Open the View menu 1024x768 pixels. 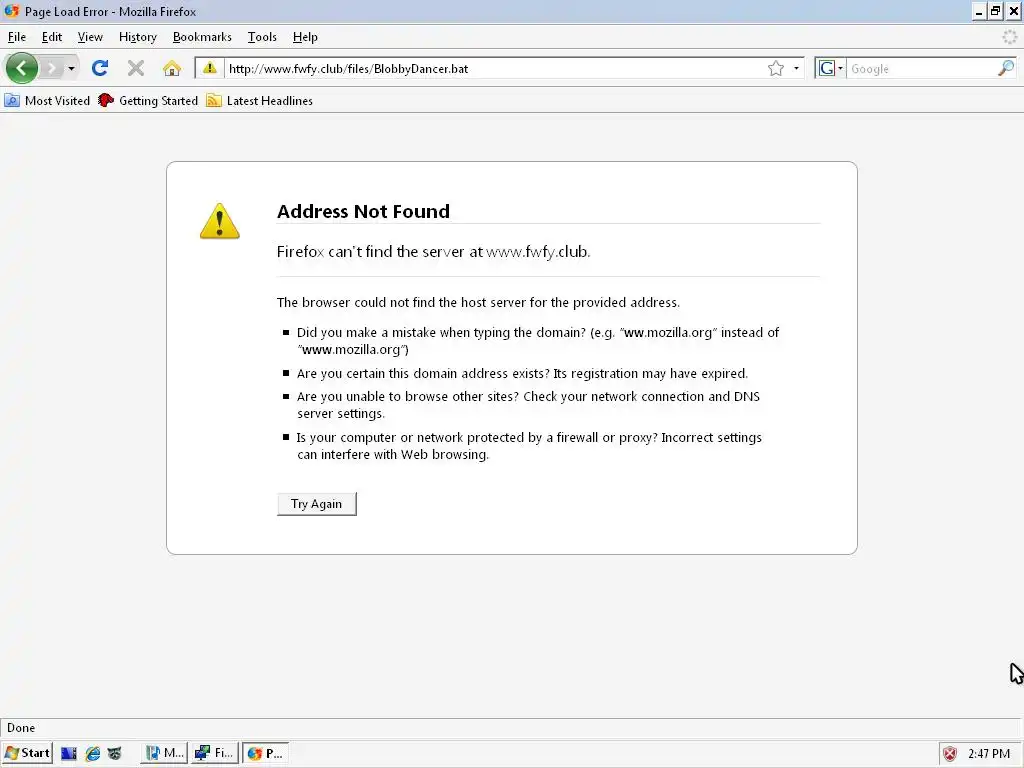coord(90,37)
